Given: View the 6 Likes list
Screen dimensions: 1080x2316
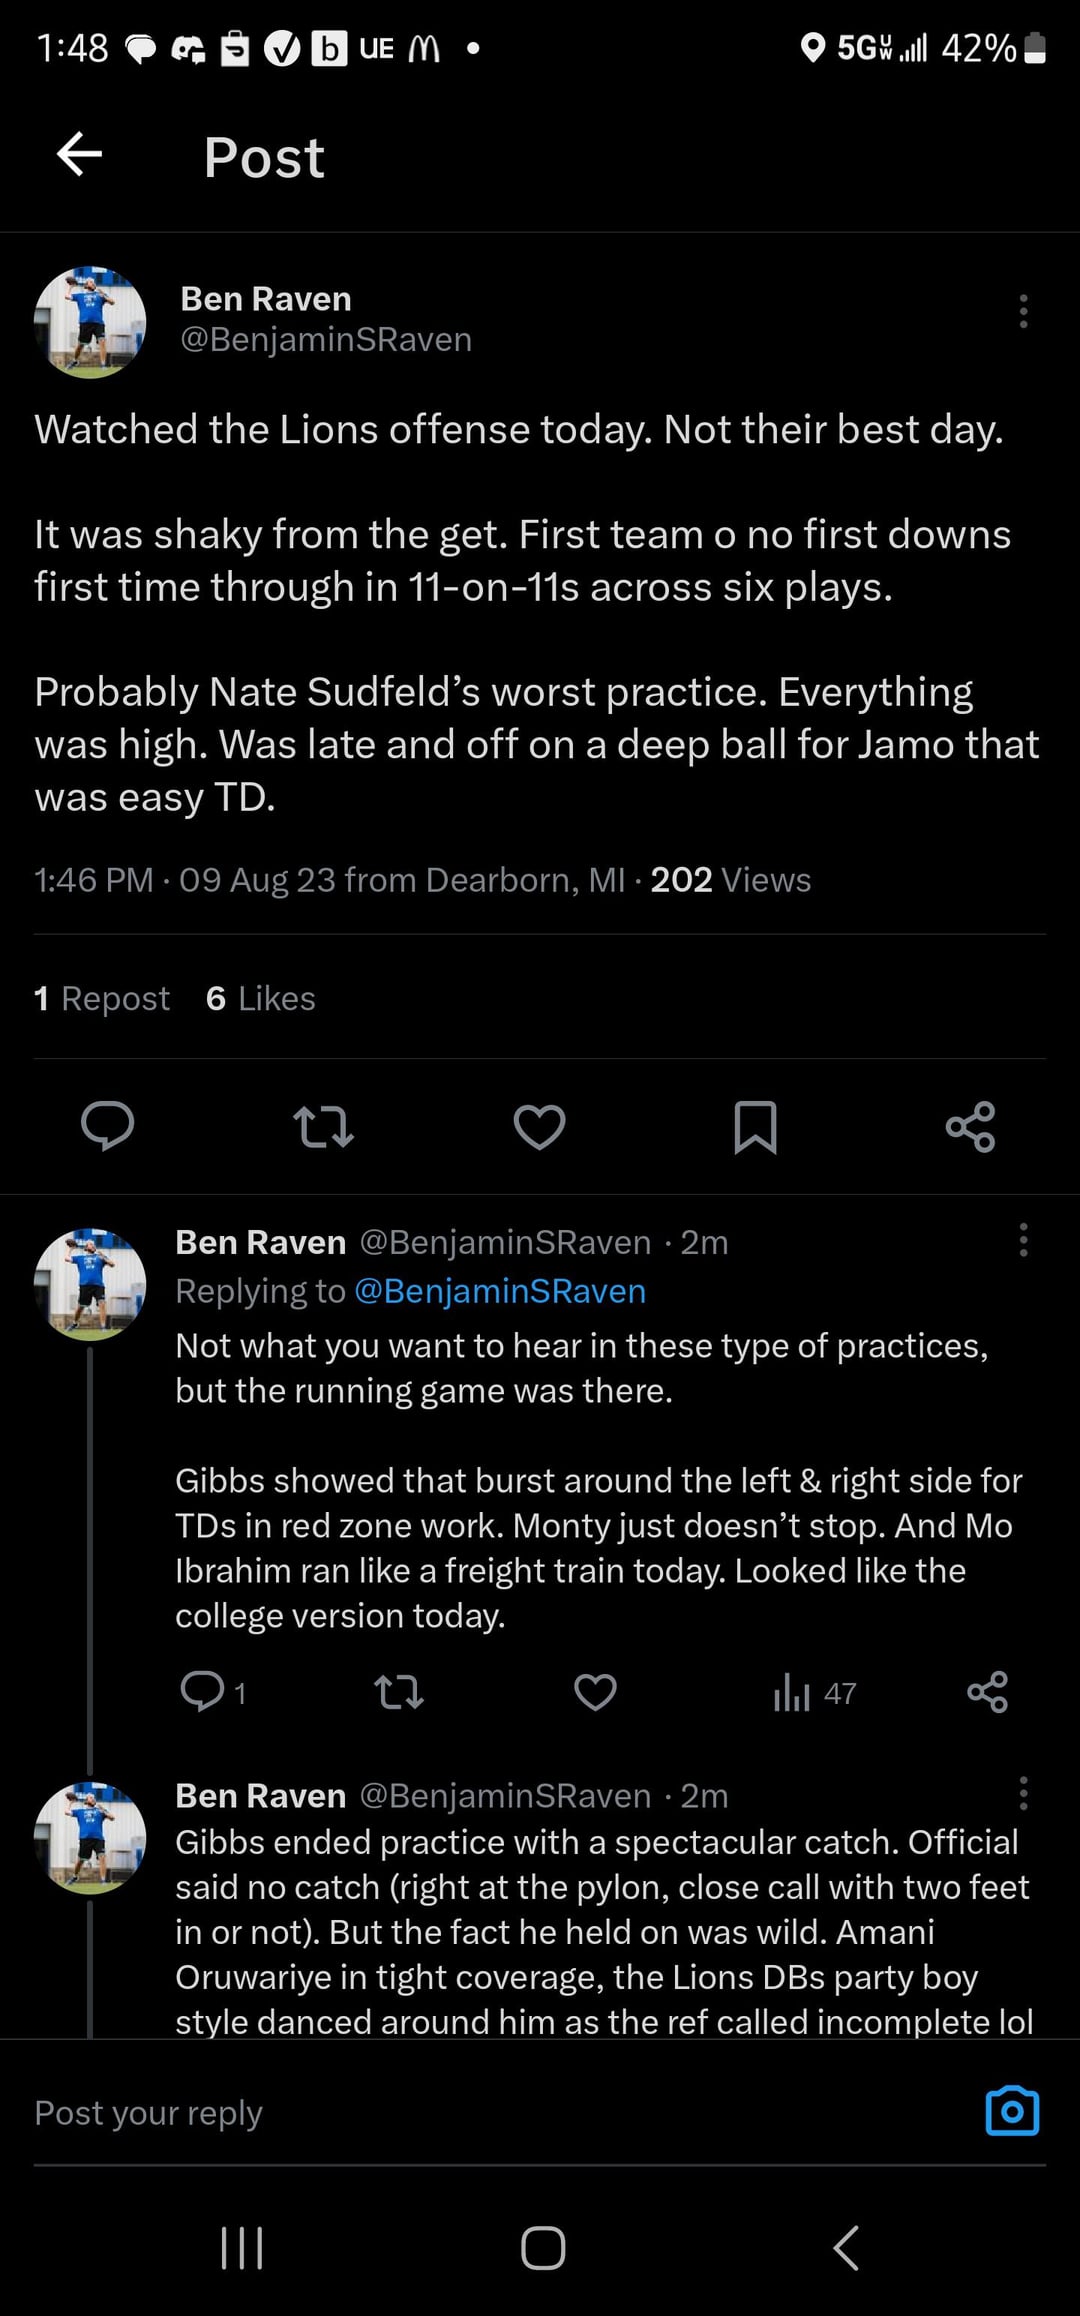Looking at the screenshot, I should coord(261,998).
